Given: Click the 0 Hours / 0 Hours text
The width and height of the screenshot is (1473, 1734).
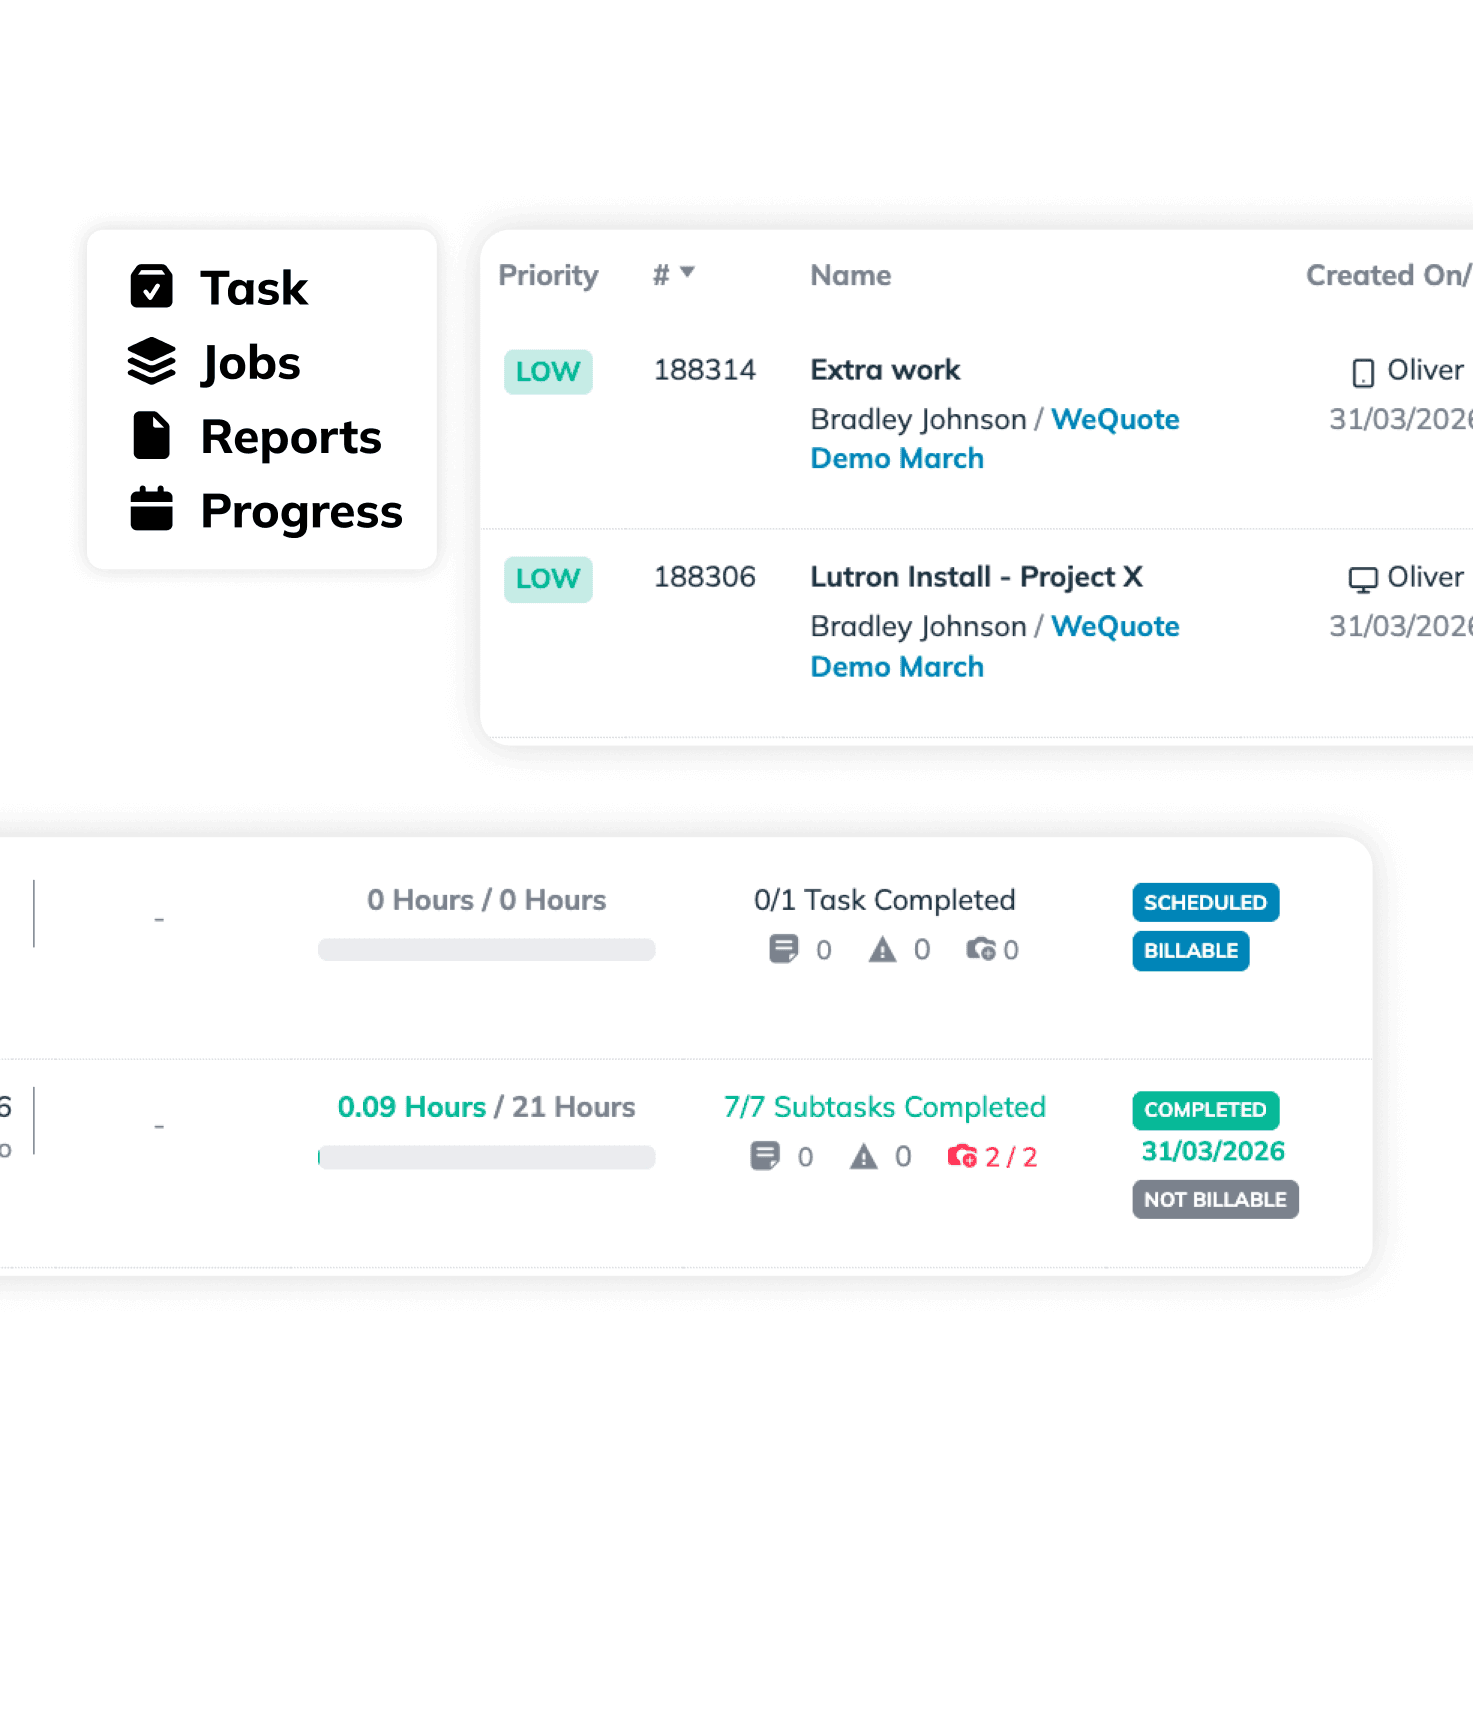Looking at the screenshot, I should [486, 900].
